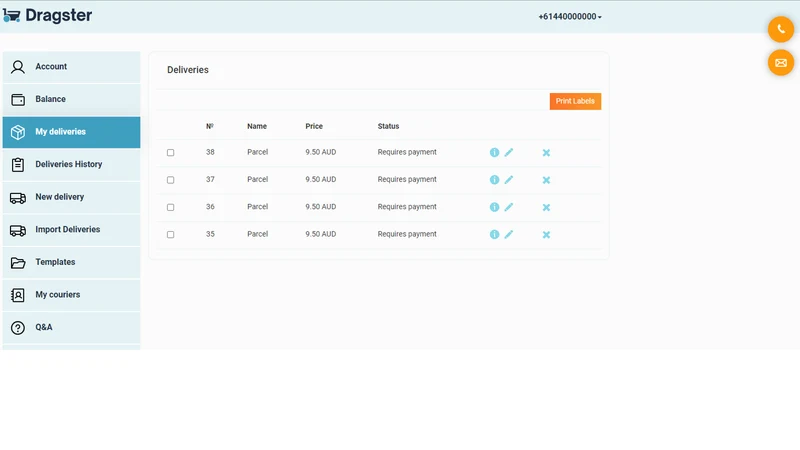Click the Import Deliveries truck icon
800x450 pixels.
(18, 230)
